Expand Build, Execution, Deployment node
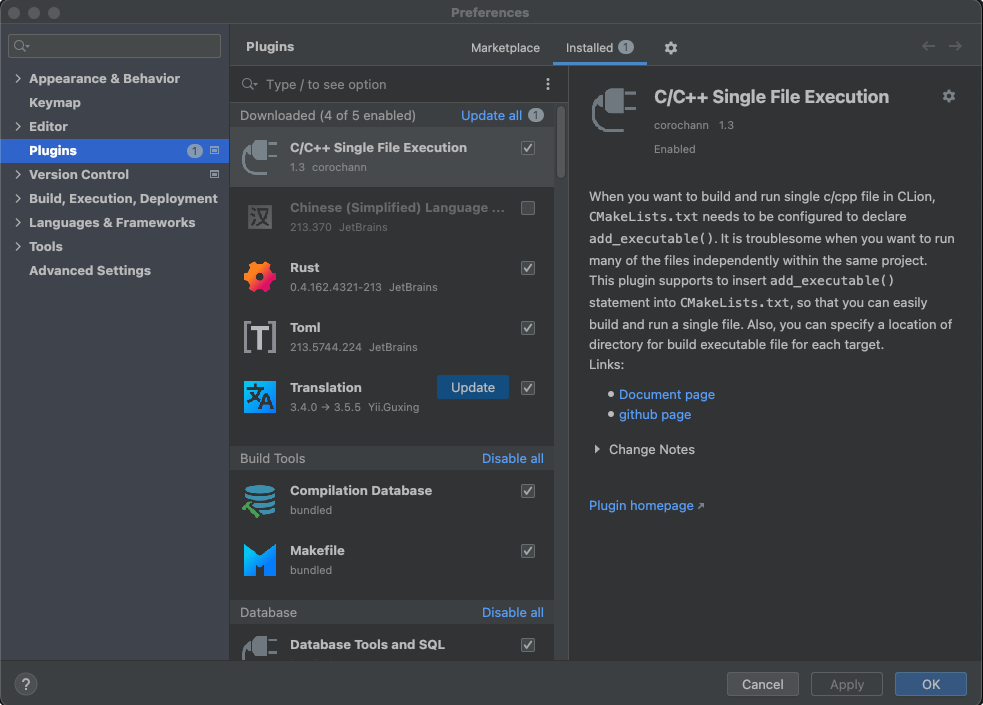 pos(18,199)
